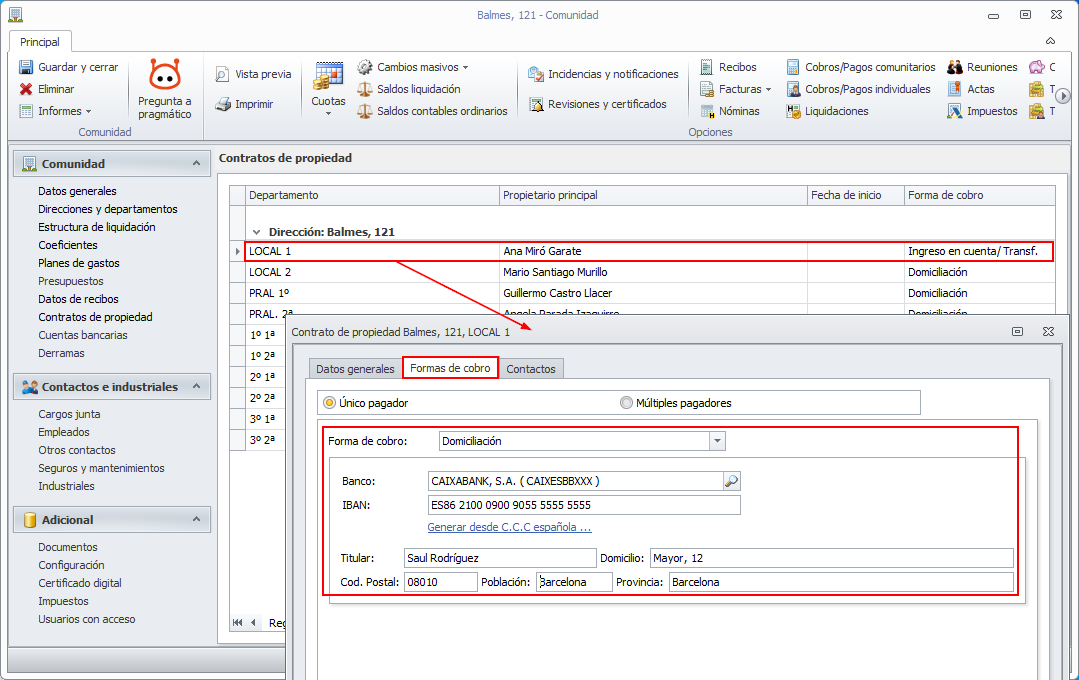Open Cobros/Pagos comunitarios icon
The image size is (1079, 680).
793,67
